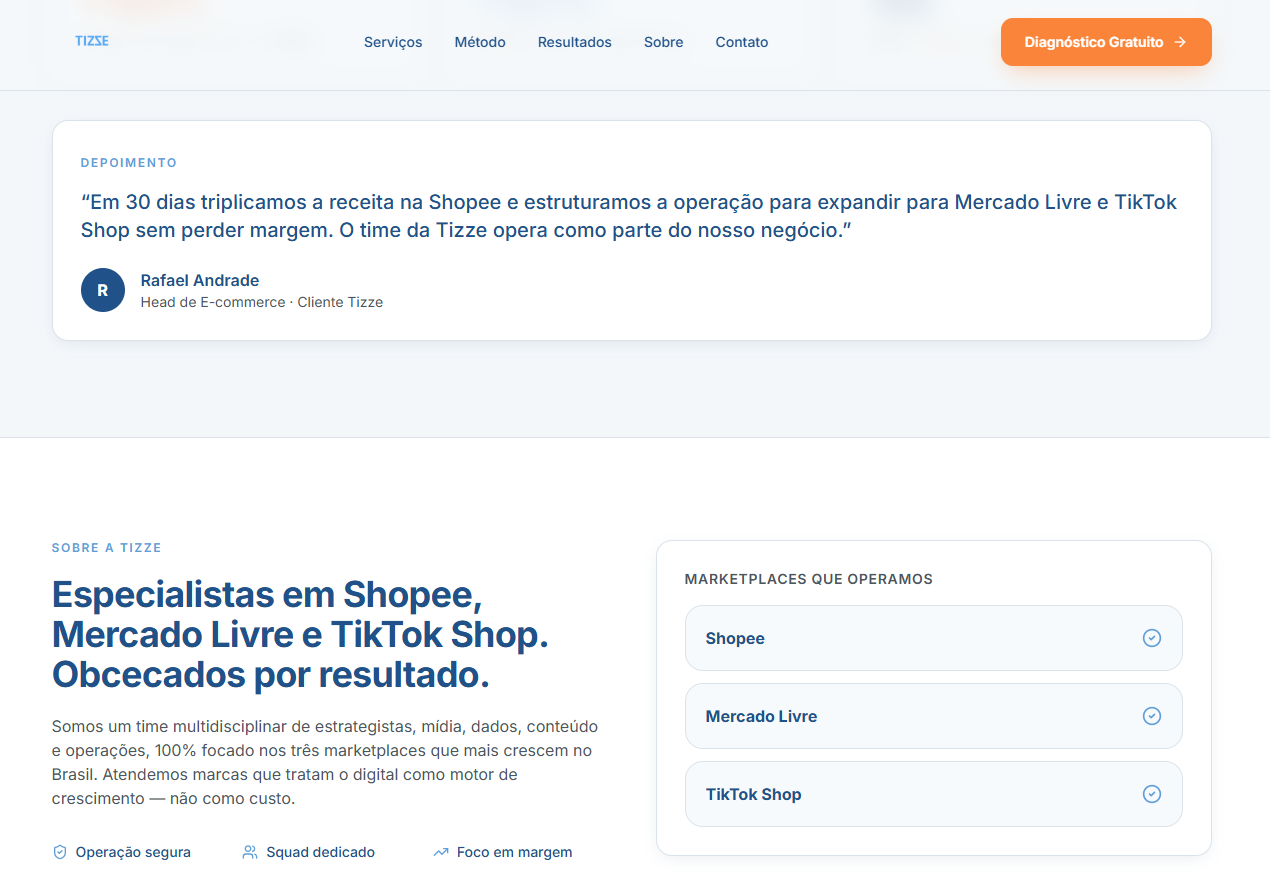Click the check icon in TikTok Shop row
This screenshot has height=895, width=1270.
pyautogui.click(x=1152, y=794)
